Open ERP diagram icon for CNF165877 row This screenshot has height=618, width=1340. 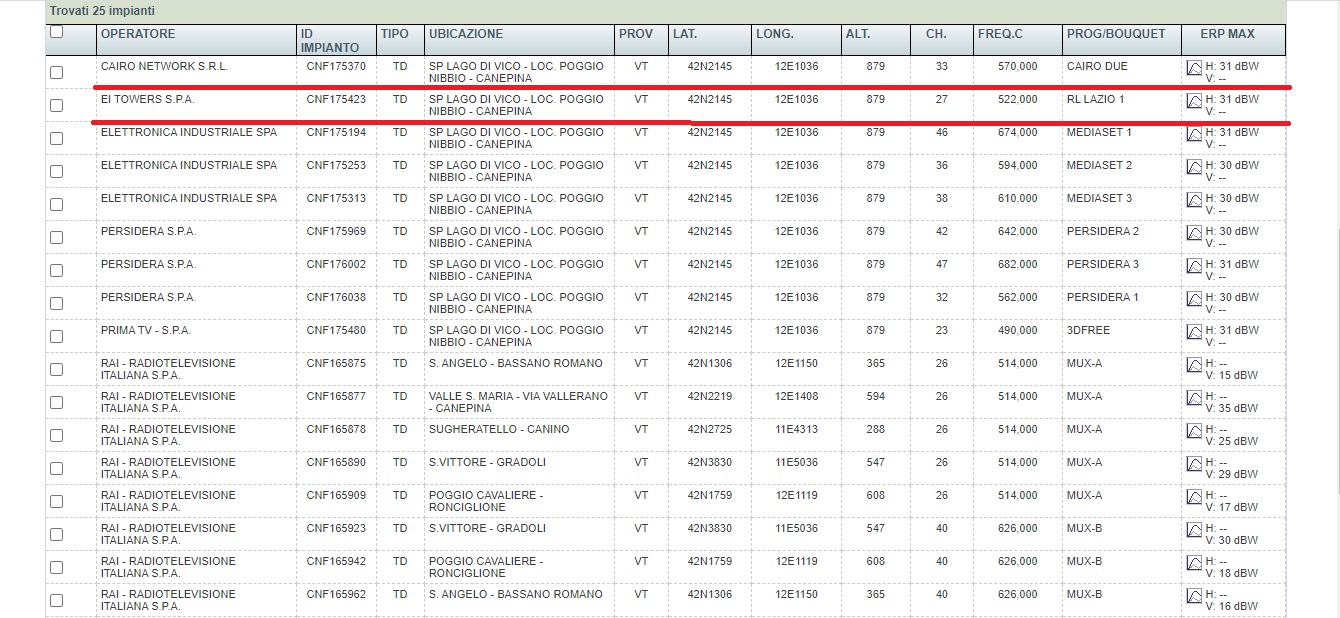click(1194, 398)
